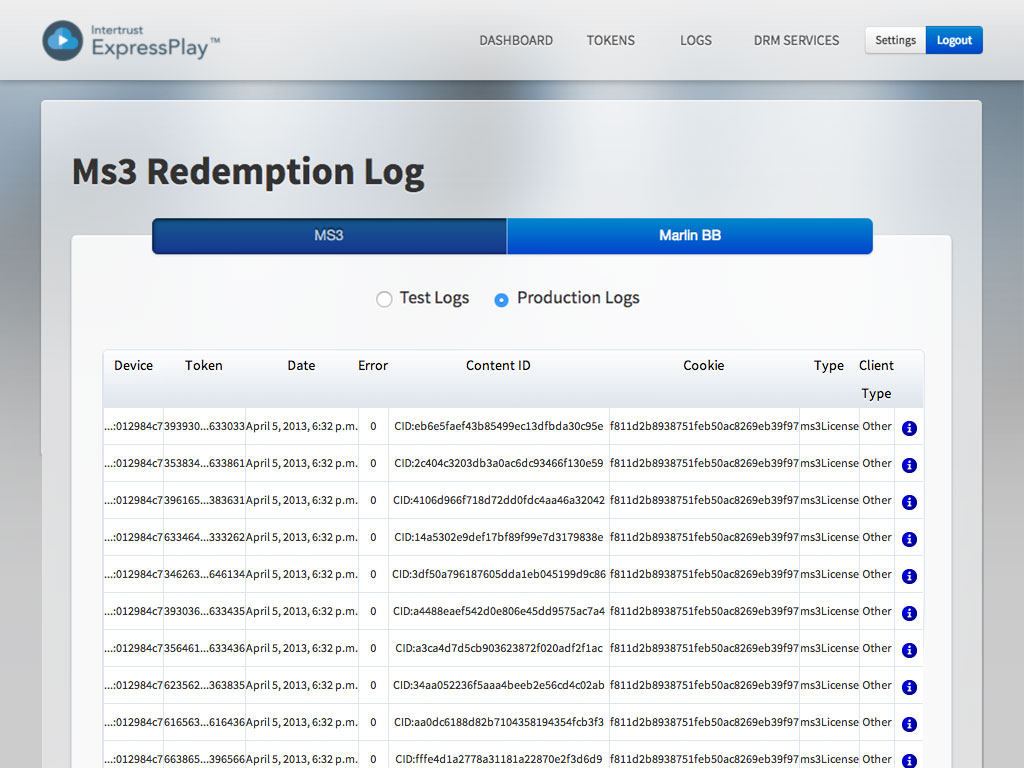Image resolution: width=1024 pixels, height=768 pixels.
Task: Open info icon for CID:eb6e5faef43b85499ec13dfbda30c95e row
Action: coord(909,428)
